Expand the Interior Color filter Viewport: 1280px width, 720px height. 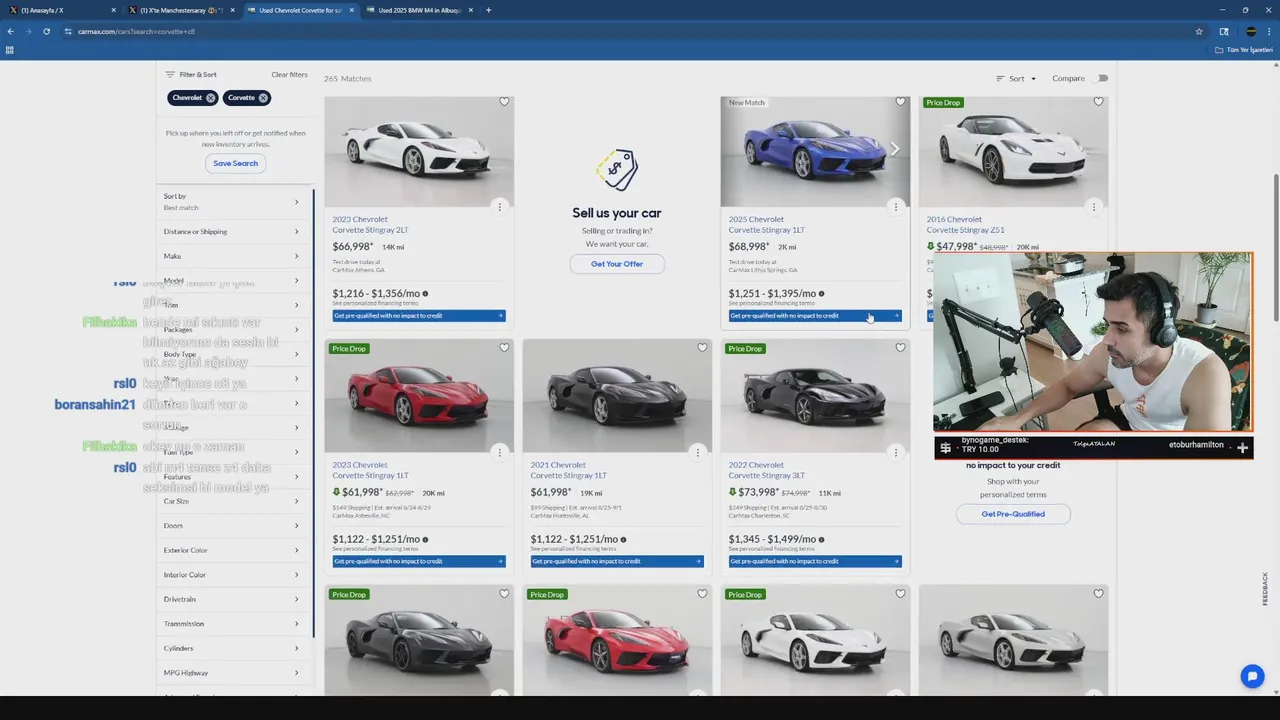pyautogui.click(x=235, y=575)
